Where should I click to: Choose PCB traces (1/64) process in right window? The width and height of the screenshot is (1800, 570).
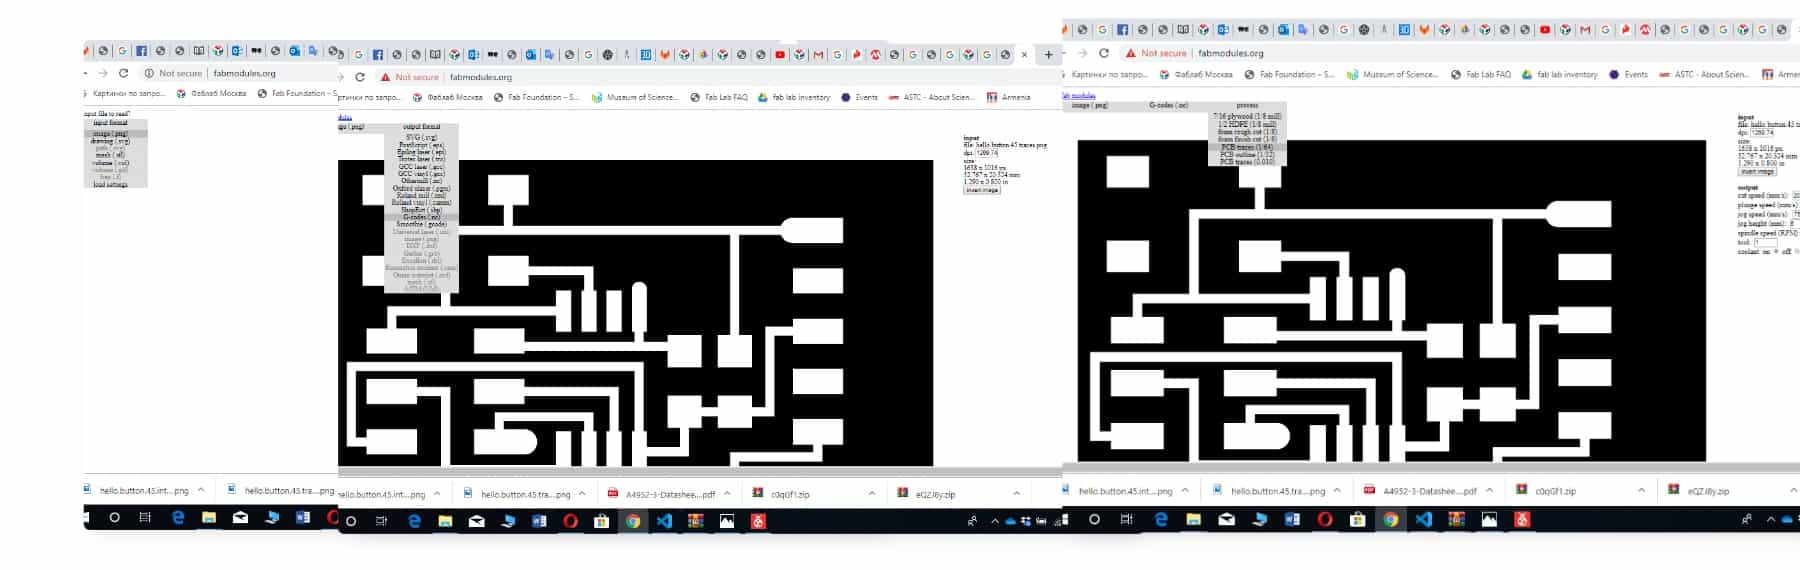[x=1247, y=147]
